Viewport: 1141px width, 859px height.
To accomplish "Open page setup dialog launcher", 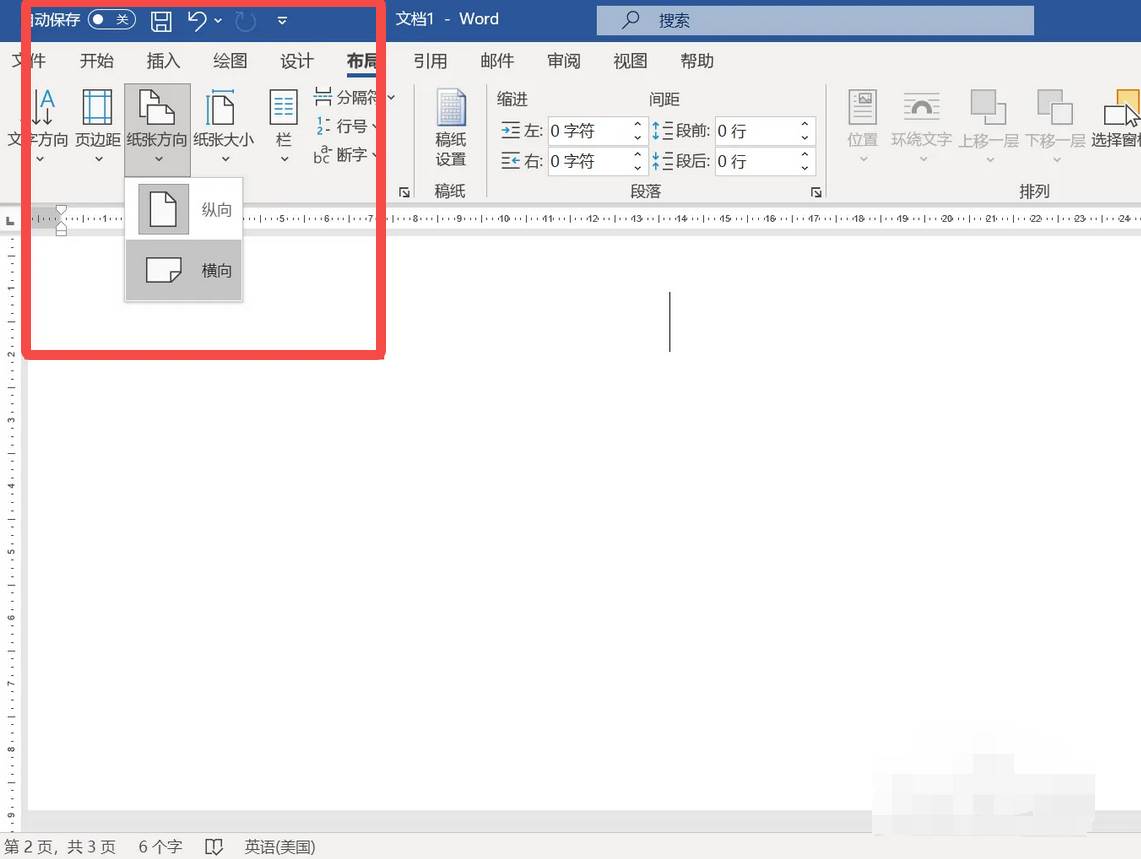I will pos(405,192).
